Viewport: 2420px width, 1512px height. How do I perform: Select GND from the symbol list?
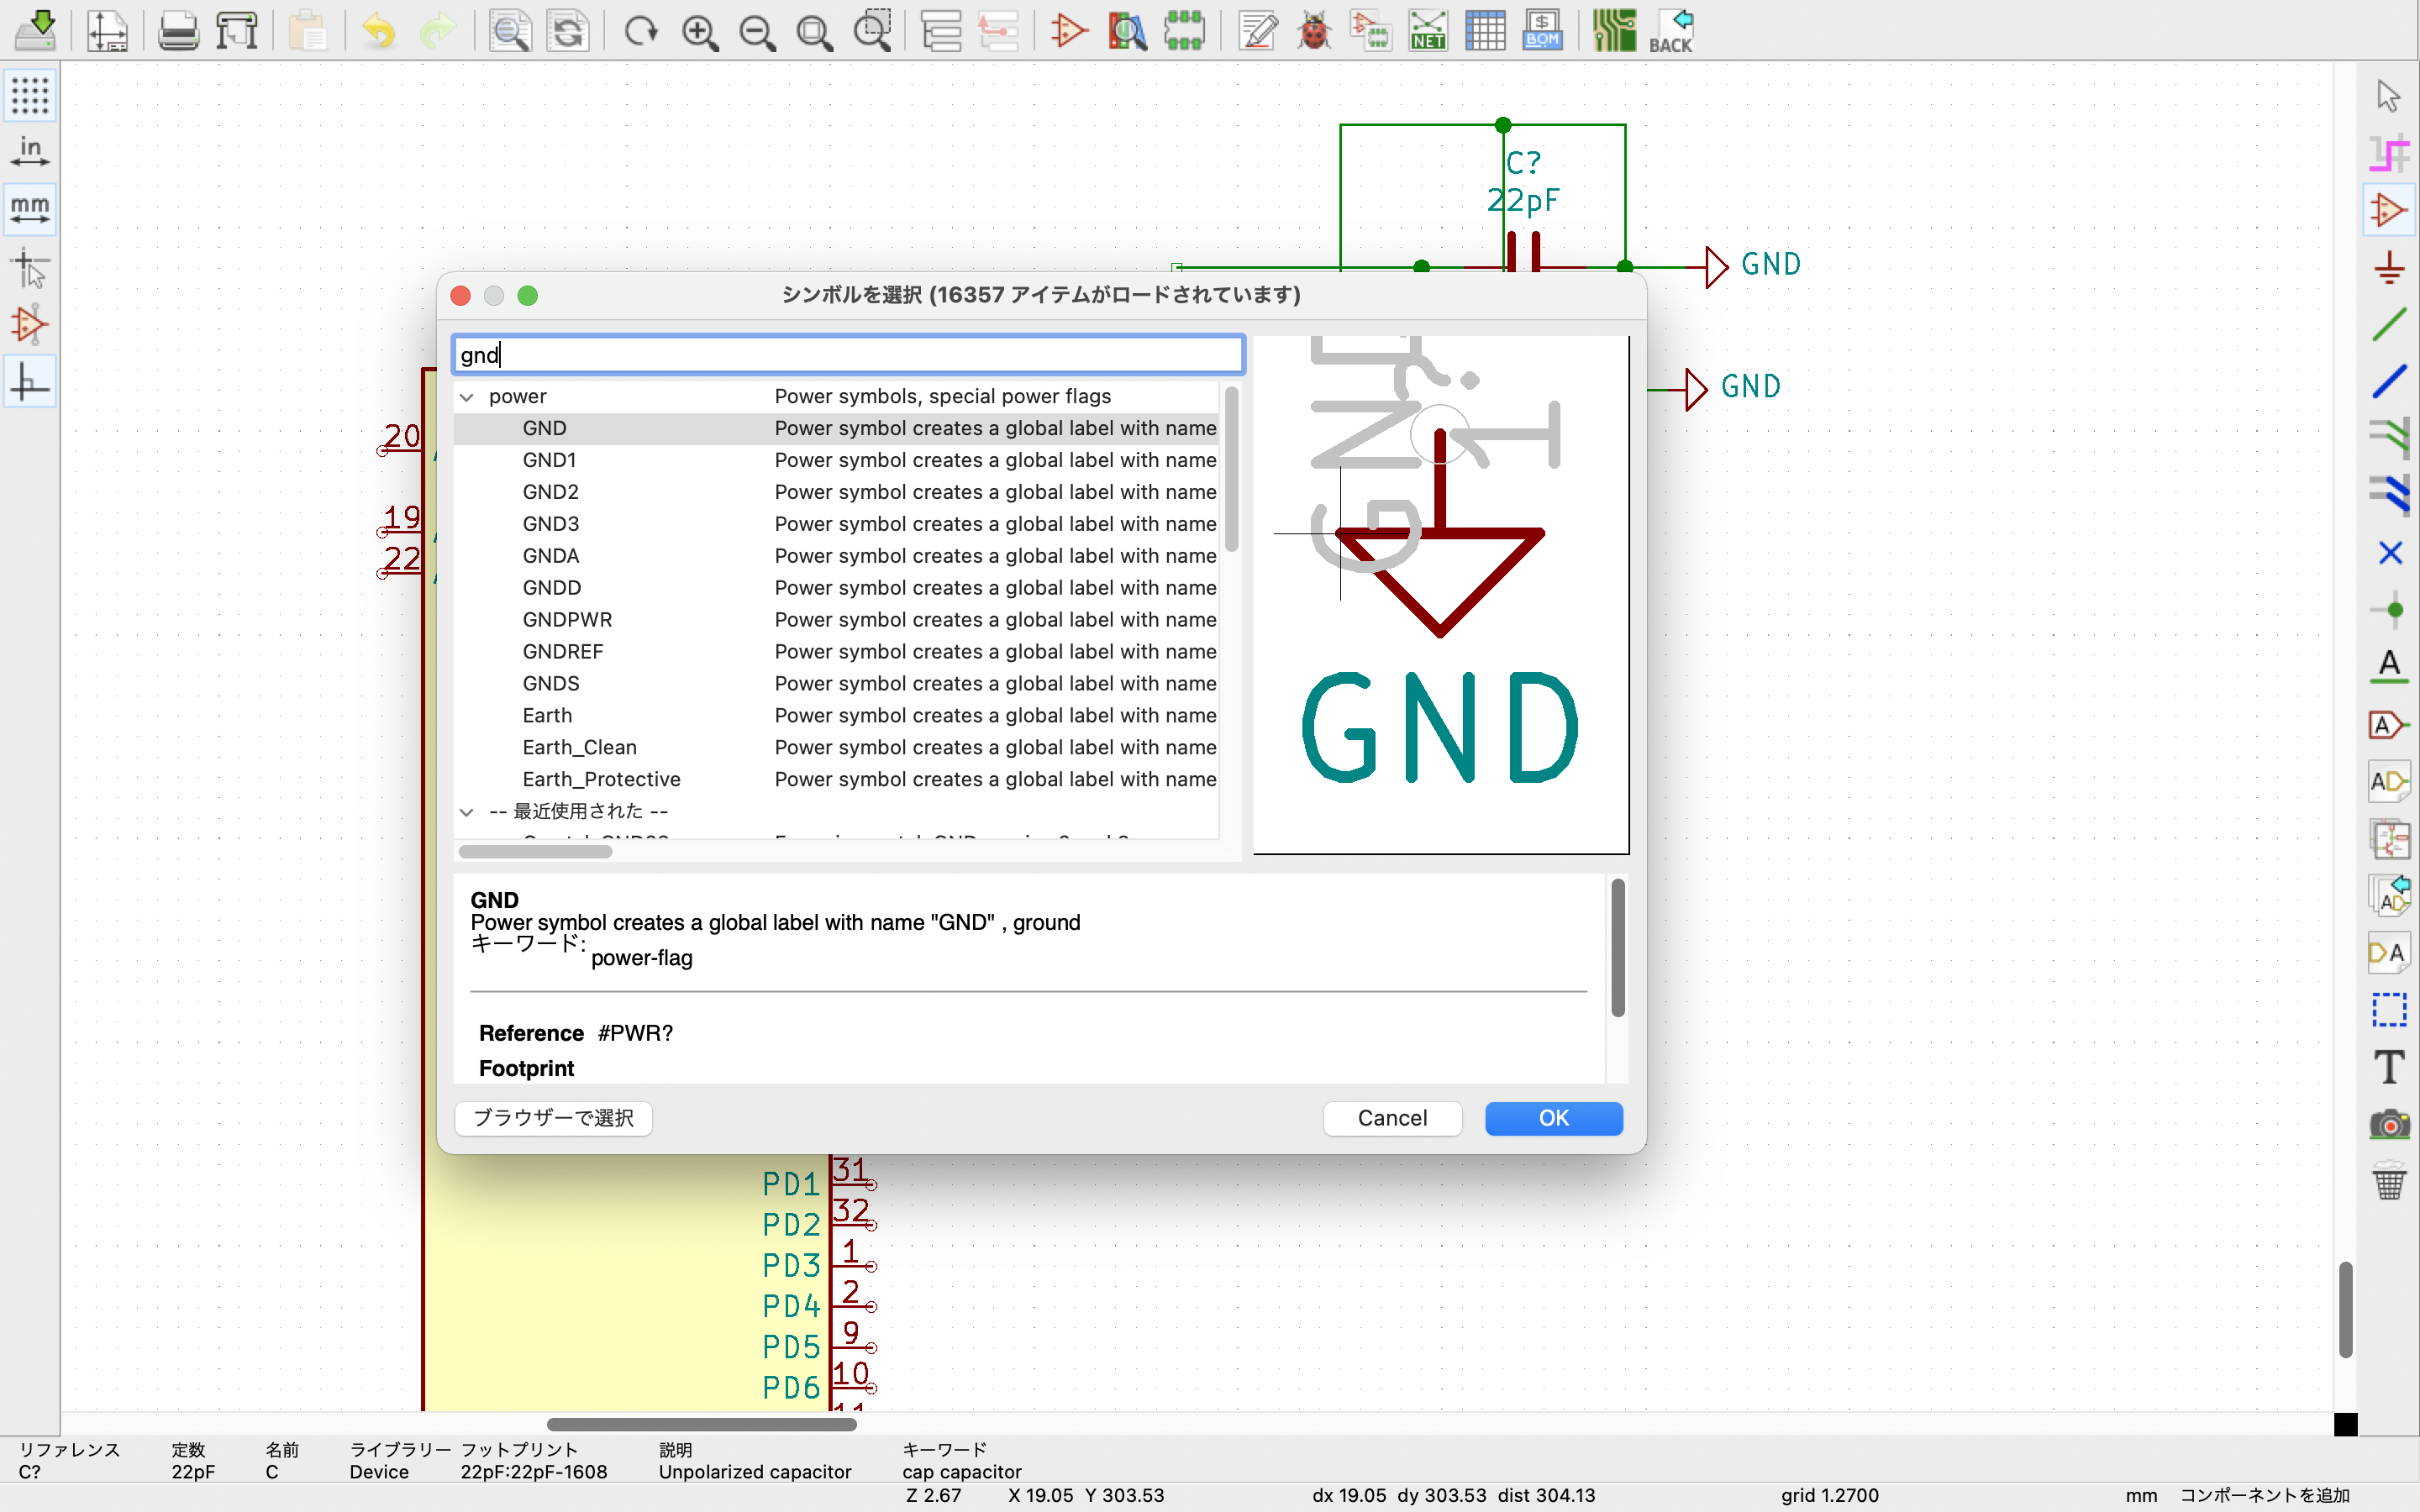(x=544, y=427)
